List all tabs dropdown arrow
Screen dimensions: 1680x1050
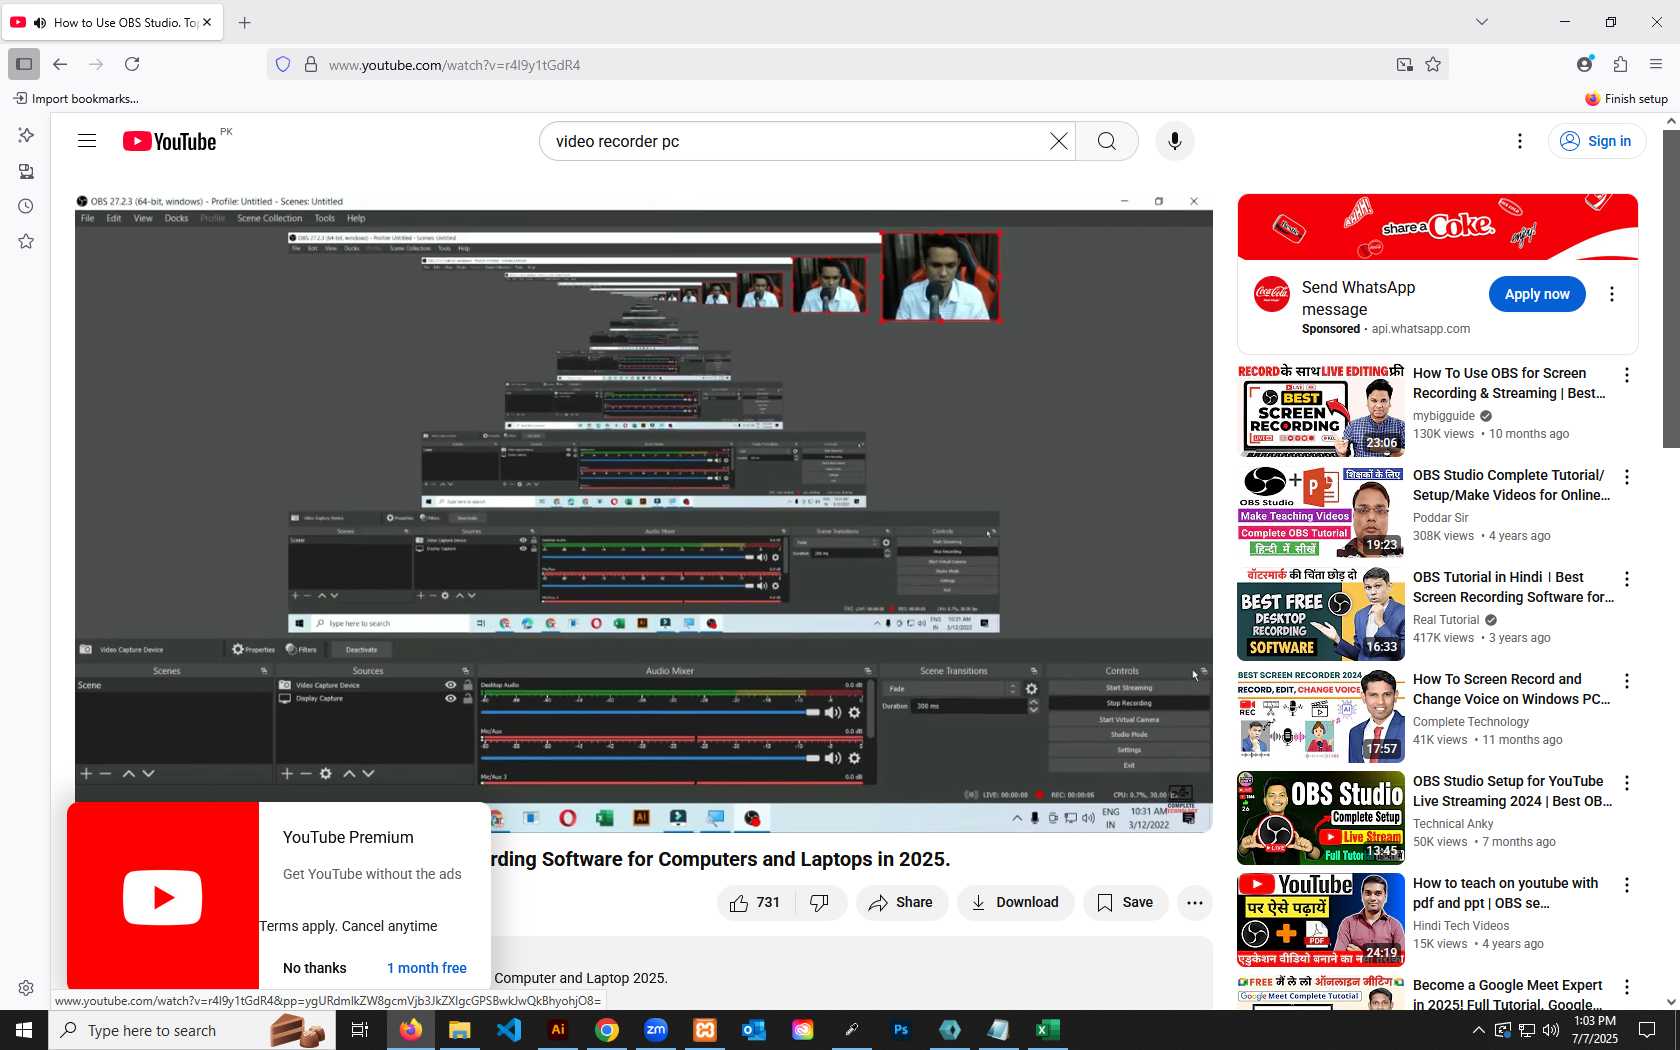1482,22
